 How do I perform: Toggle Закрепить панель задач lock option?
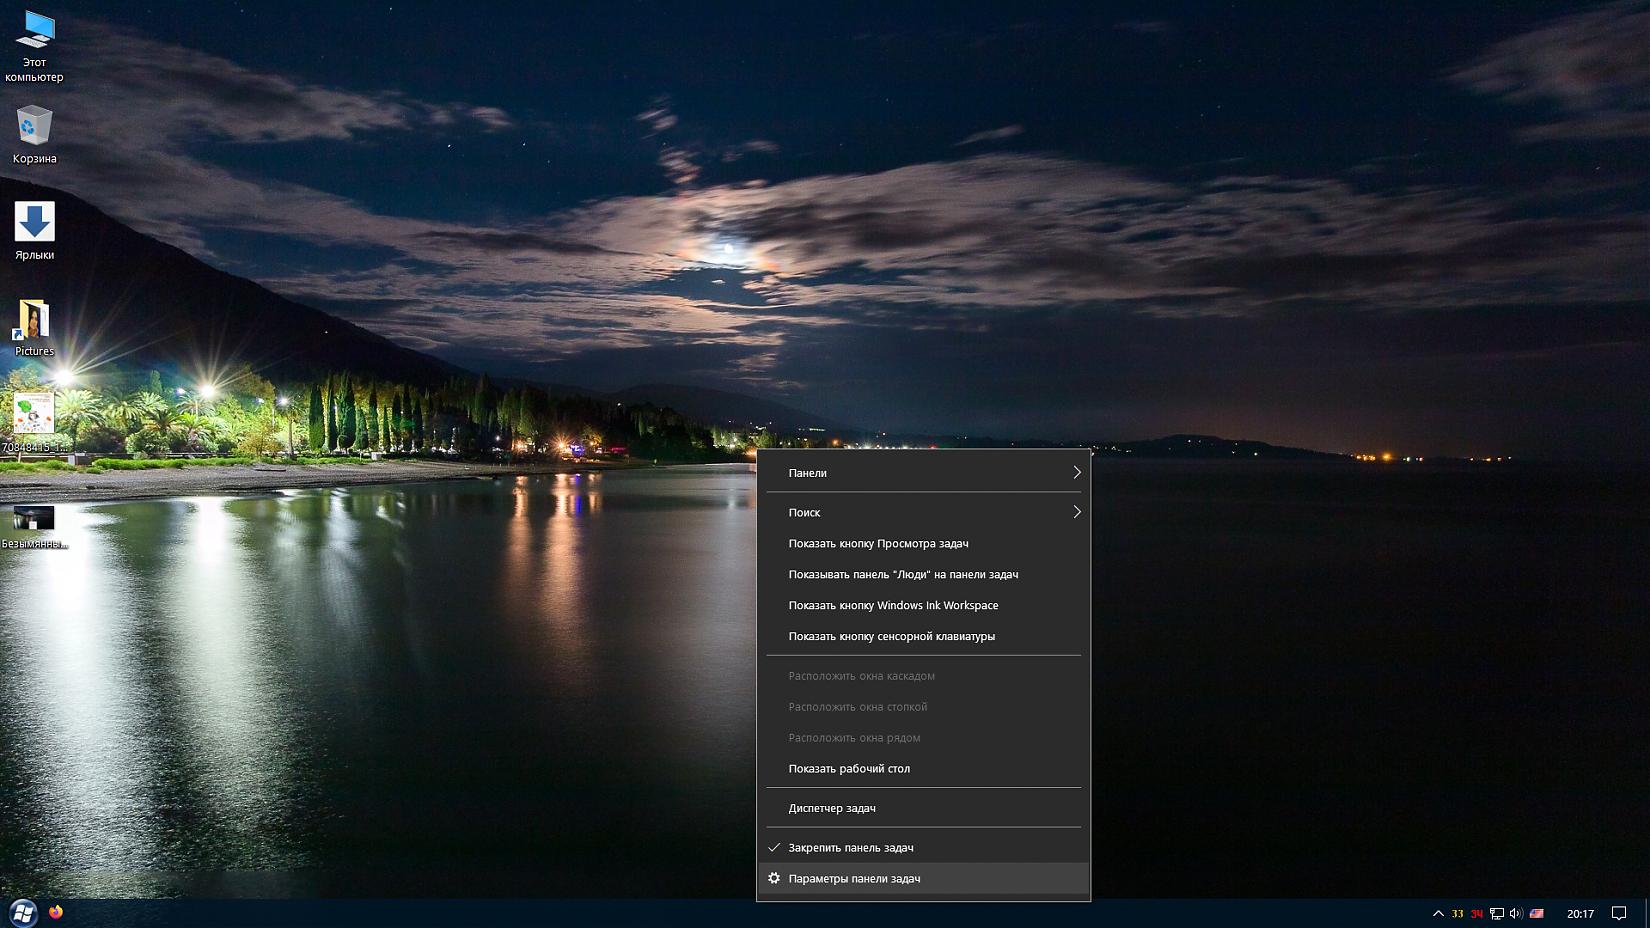(850, 847)
